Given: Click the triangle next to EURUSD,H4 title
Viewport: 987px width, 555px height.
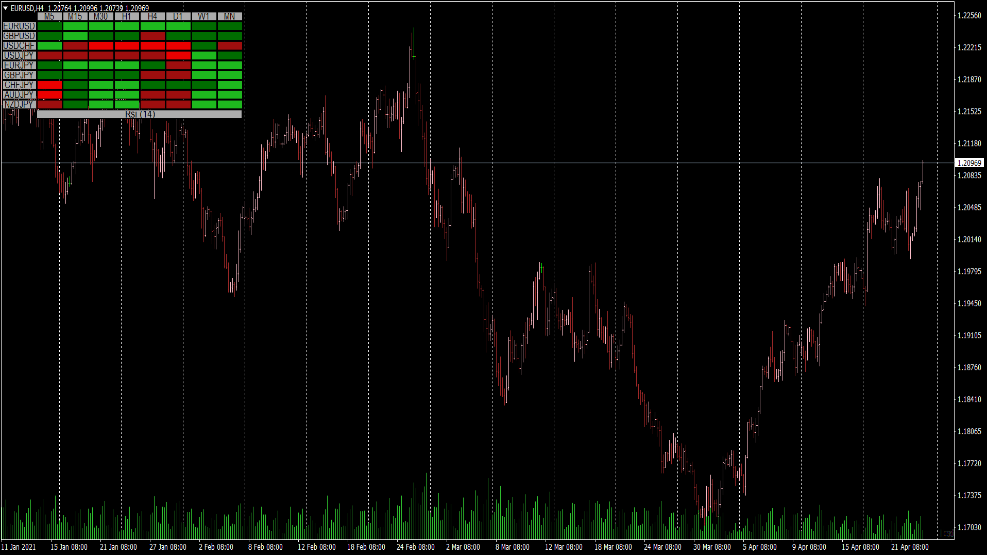Looking at the screenshot, I should (x=5, y=8).
